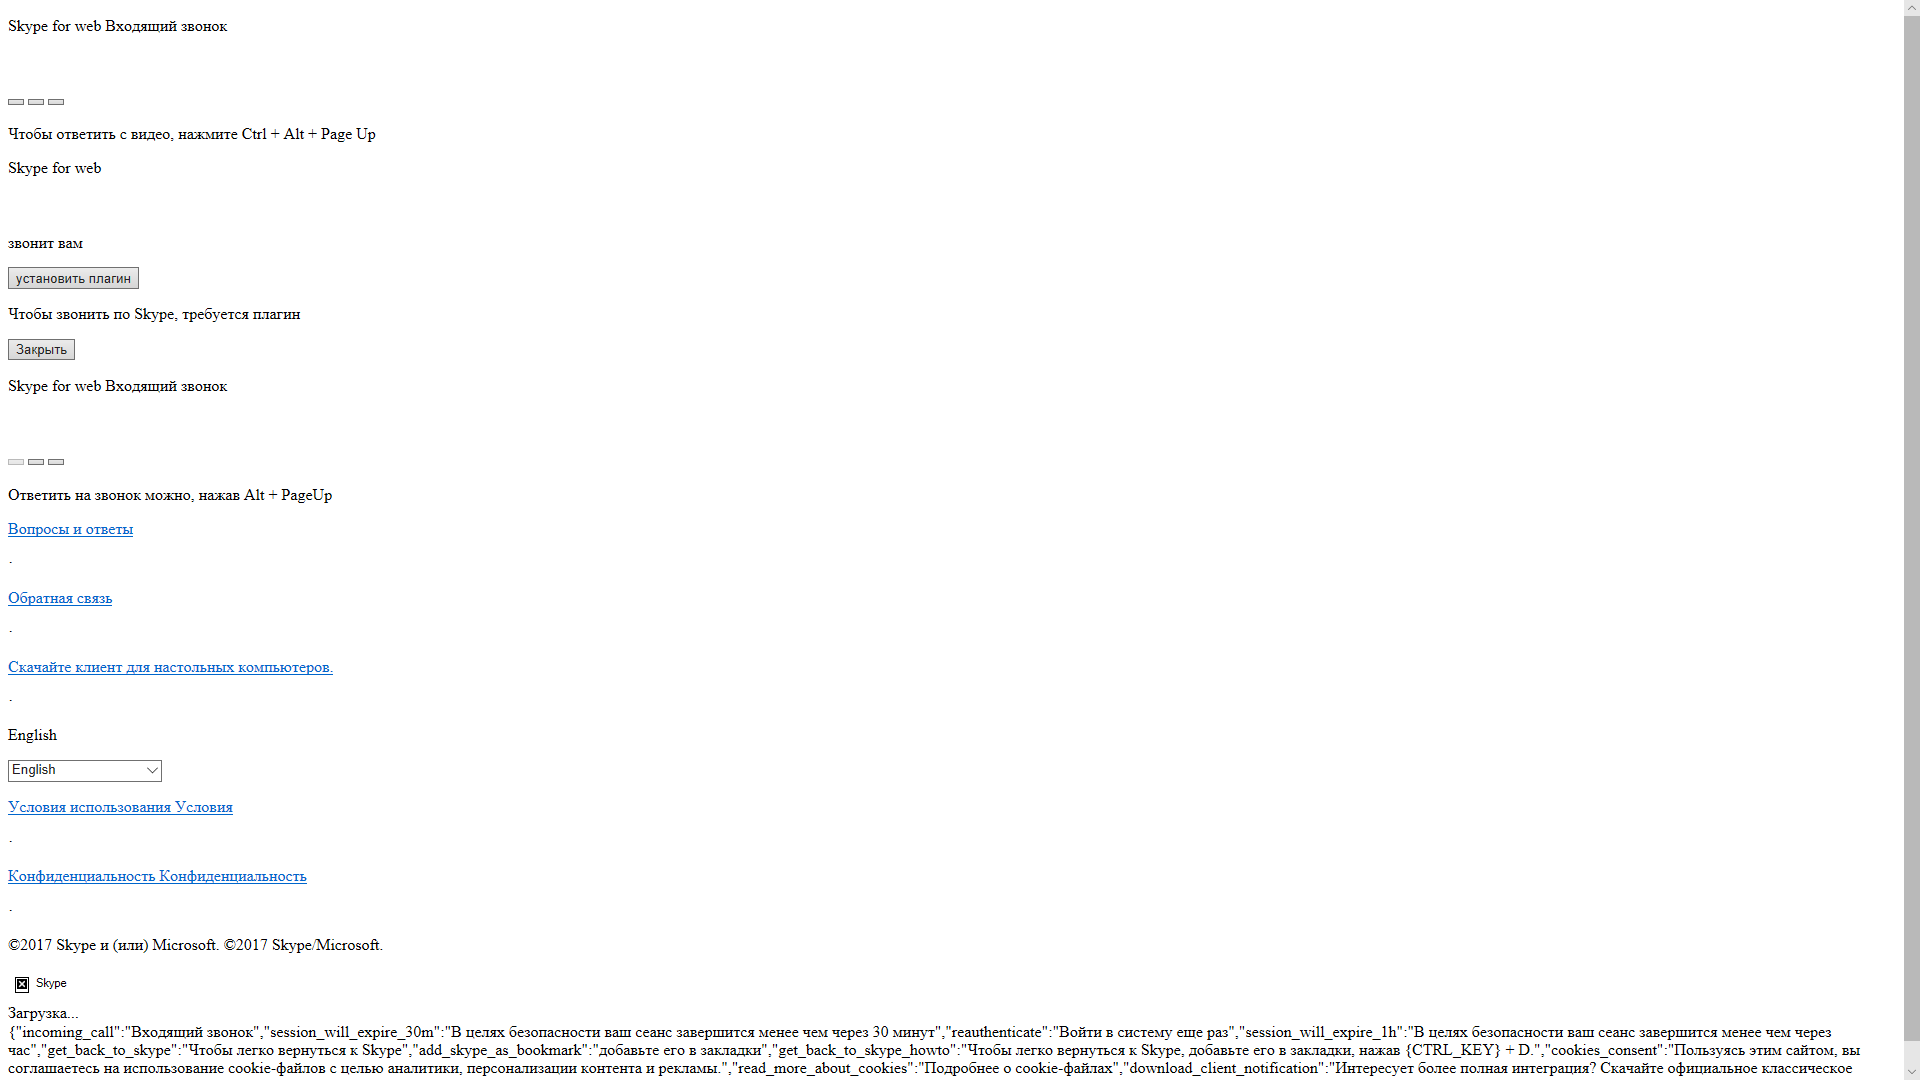Image resolution: width=1920 pixels, height=1080 pixels.
Task: Click the third small square icon top-left
Action: 55,102
